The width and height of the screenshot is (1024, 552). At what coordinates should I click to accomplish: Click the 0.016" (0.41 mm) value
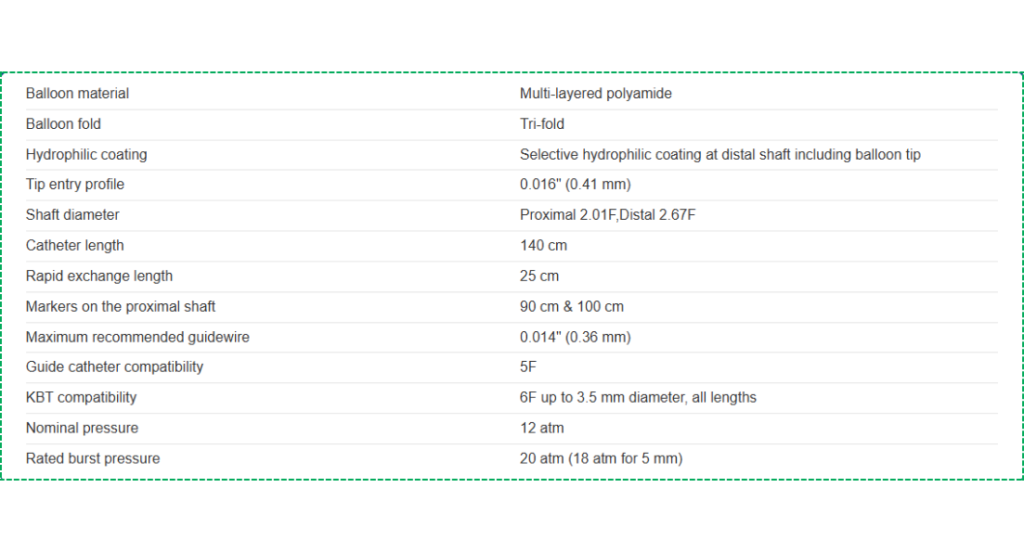point(575,185)
